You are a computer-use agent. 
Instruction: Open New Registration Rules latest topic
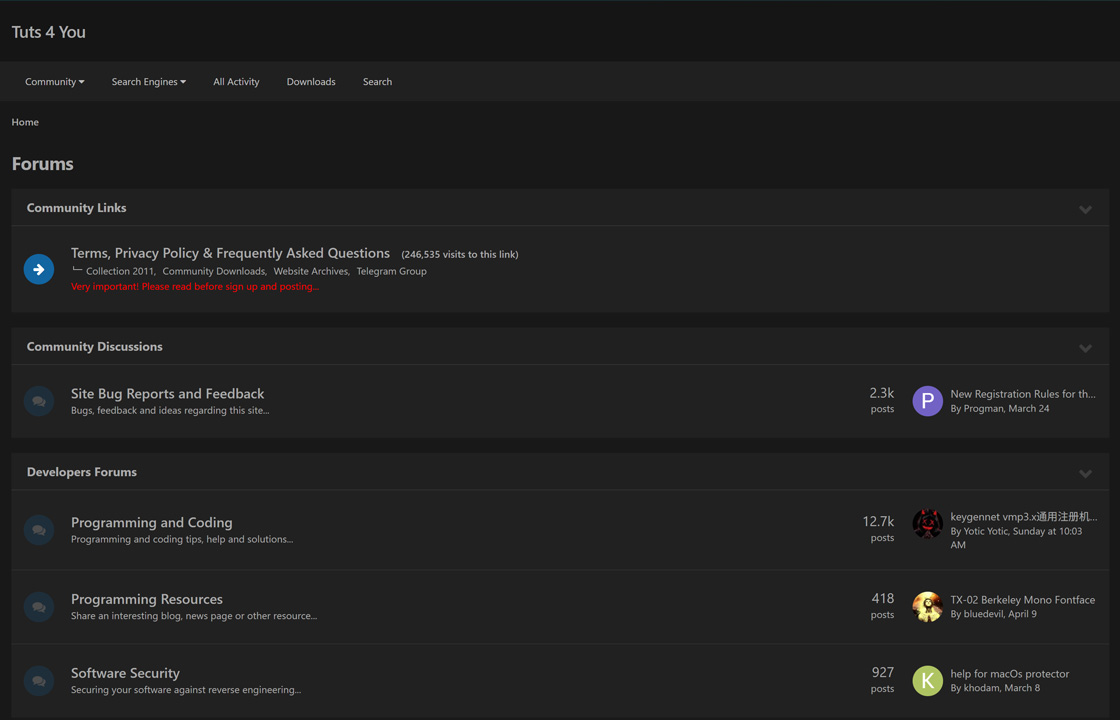click(1022, 394)
